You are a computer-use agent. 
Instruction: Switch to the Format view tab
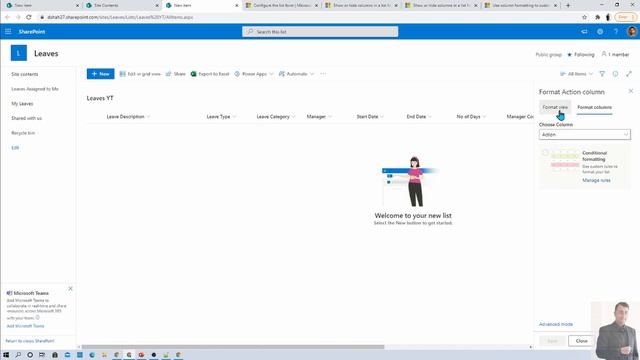pos(555,107)
